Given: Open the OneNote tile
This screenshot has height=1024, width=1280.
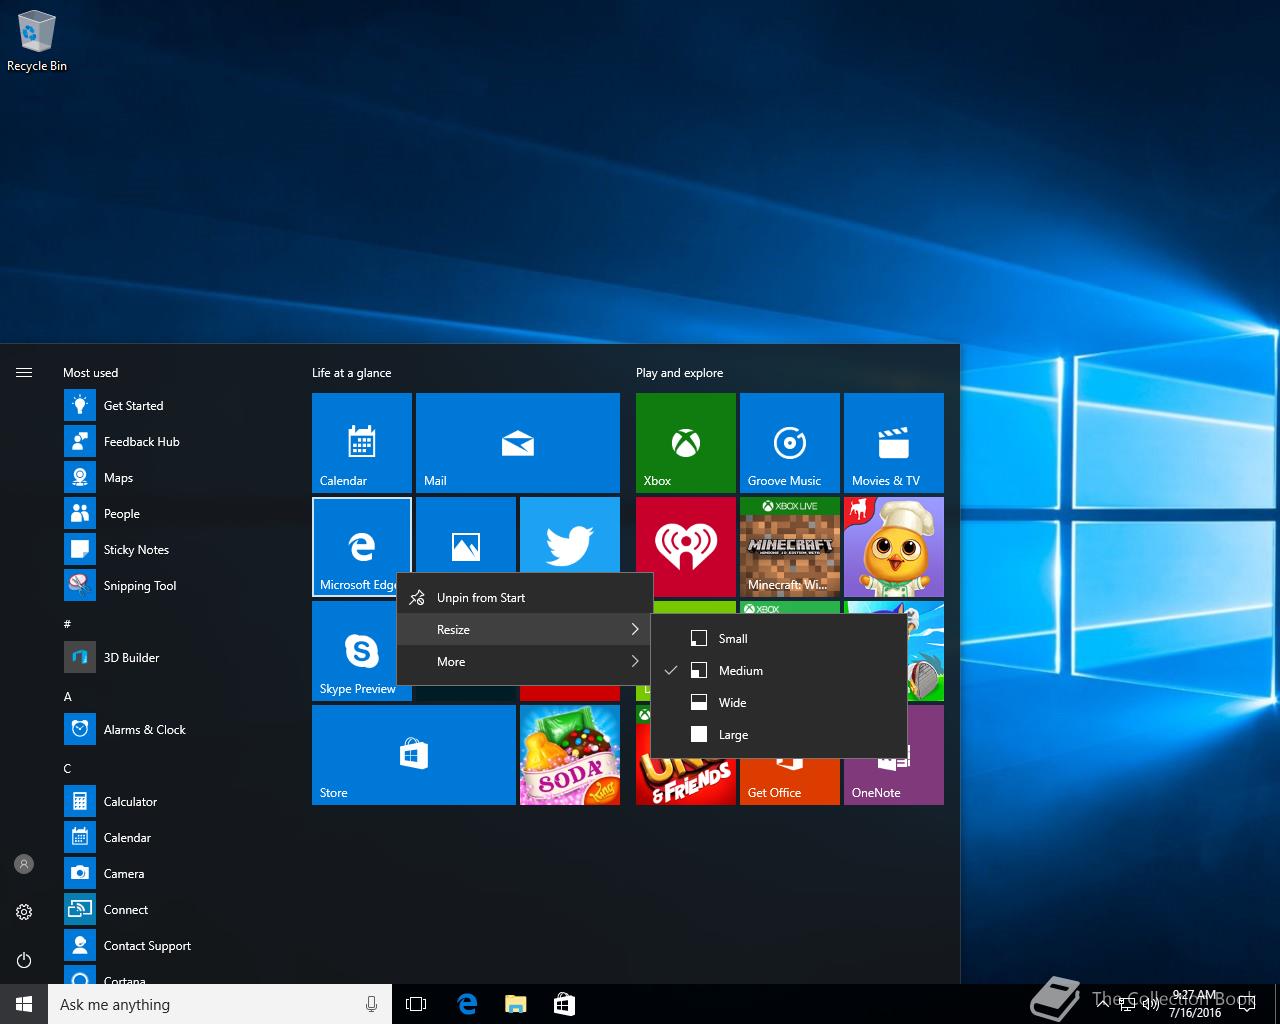Looking at the screenshot, I should pyautogui.click(x=894, y=782).
